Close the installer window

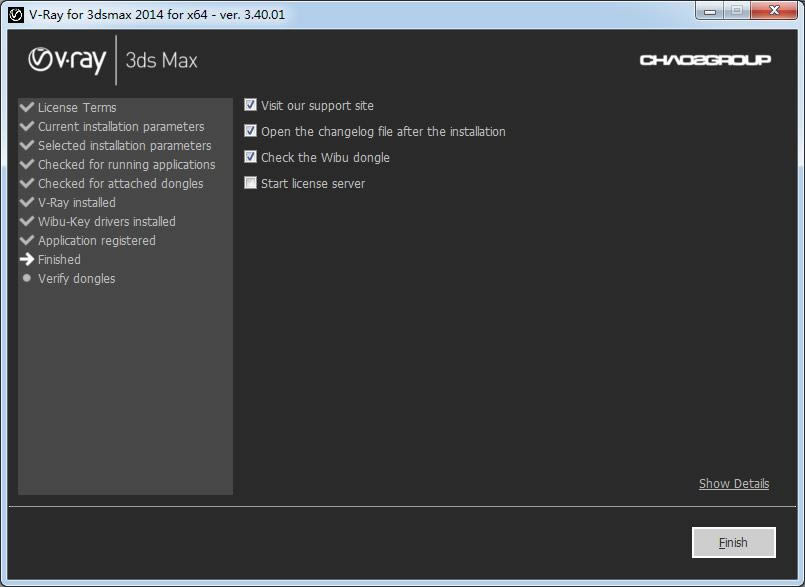[x=774, y=10]
